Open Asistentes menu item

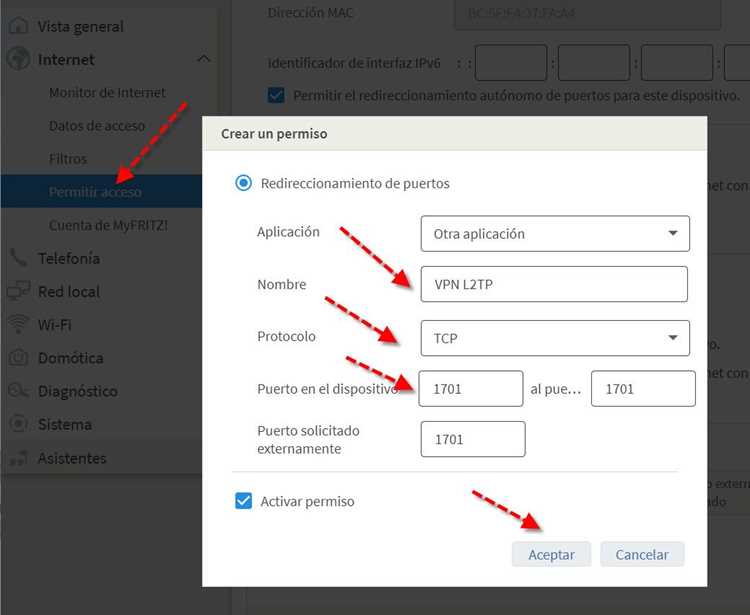(72, 458)
